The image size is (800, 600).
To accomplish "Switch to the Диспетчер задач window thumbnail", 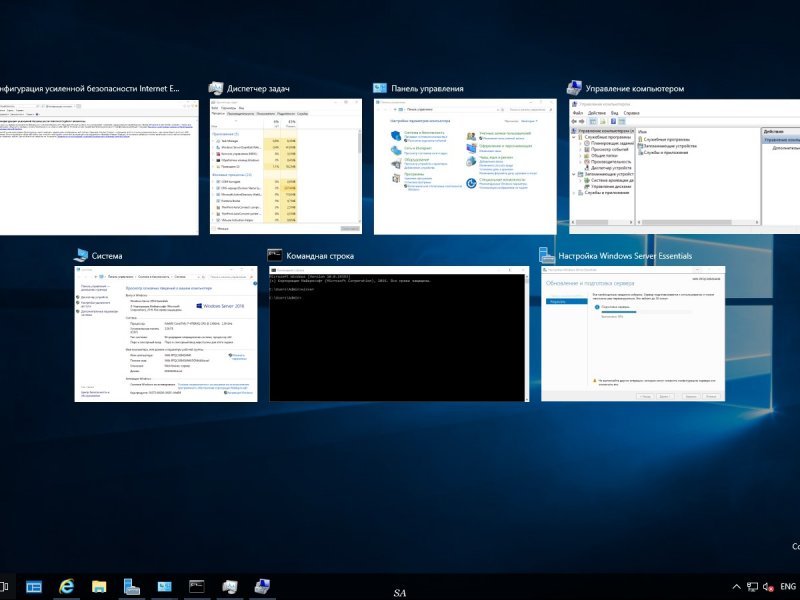I will [286, 166].
